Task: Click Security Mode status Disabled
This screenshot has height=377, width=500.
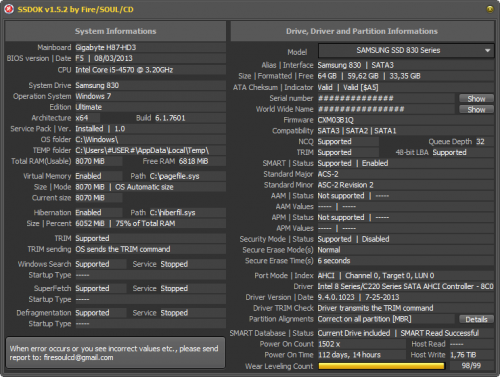Action: (376, 239)
